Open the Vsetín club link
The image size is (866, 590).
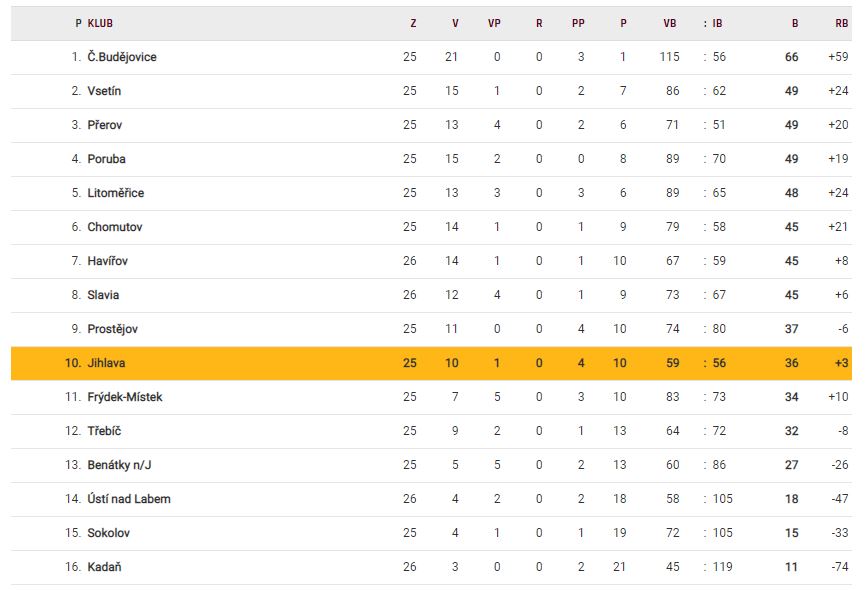tap(104, 91)
